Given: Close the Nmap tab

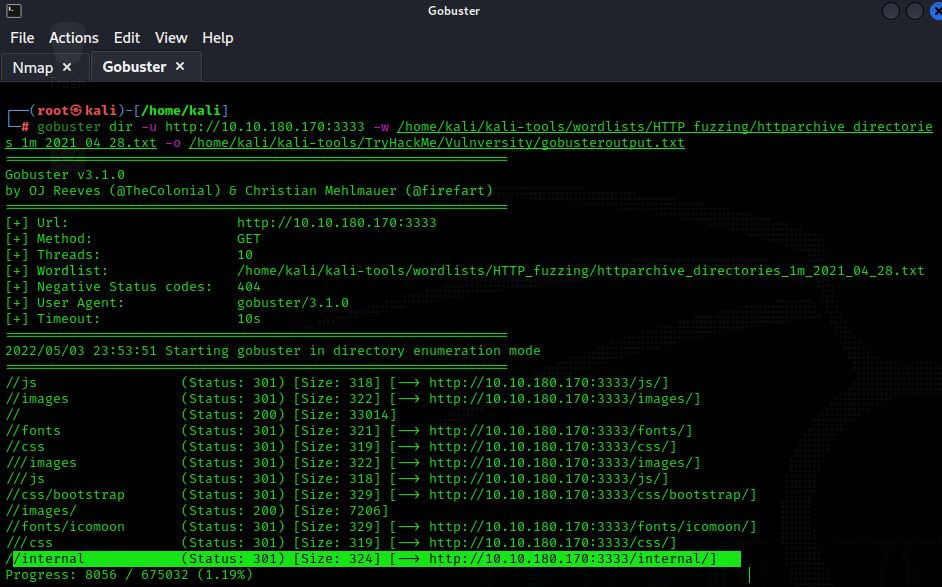Looking at the screenshot, I should (x=67, y=67).
